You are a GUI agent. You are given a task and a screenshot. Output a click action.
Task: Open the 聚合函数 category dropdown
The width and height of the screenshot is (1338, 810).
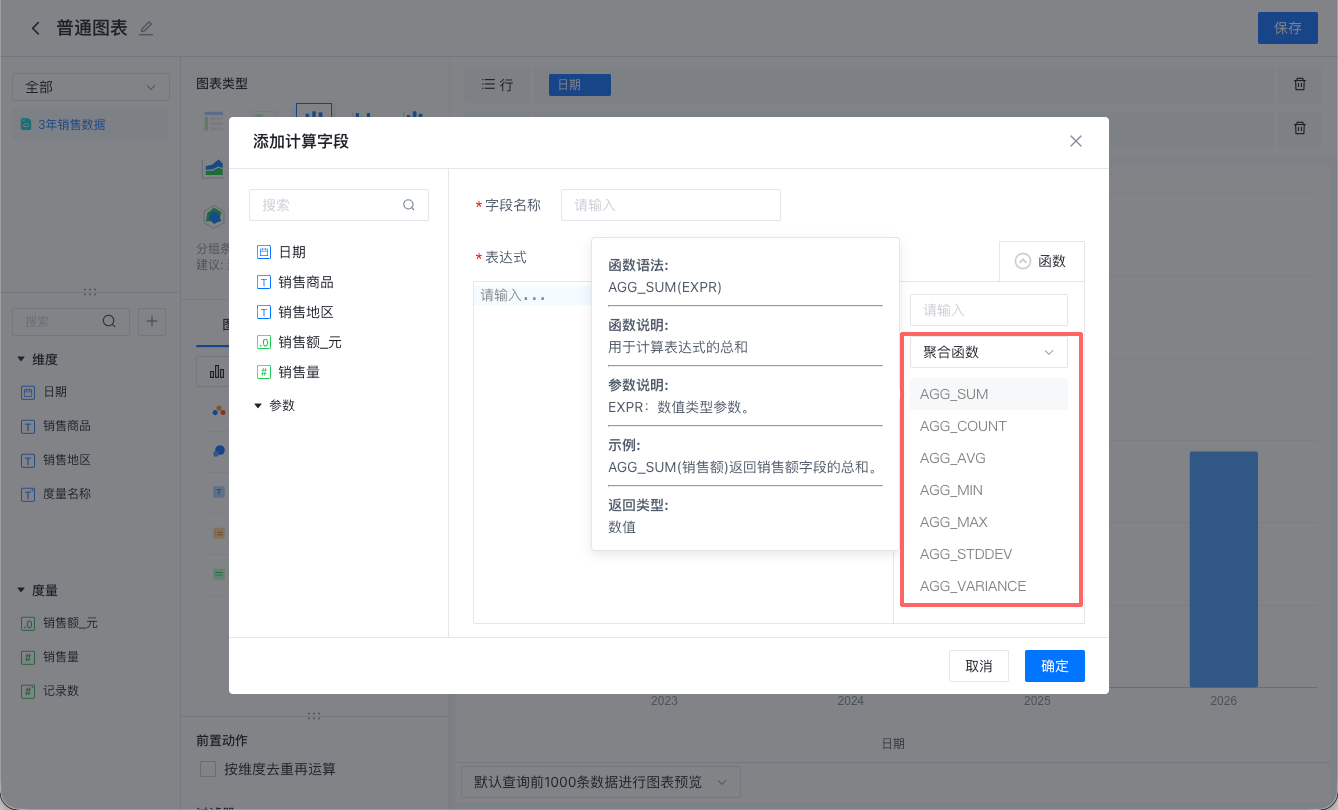coord(988,352)
